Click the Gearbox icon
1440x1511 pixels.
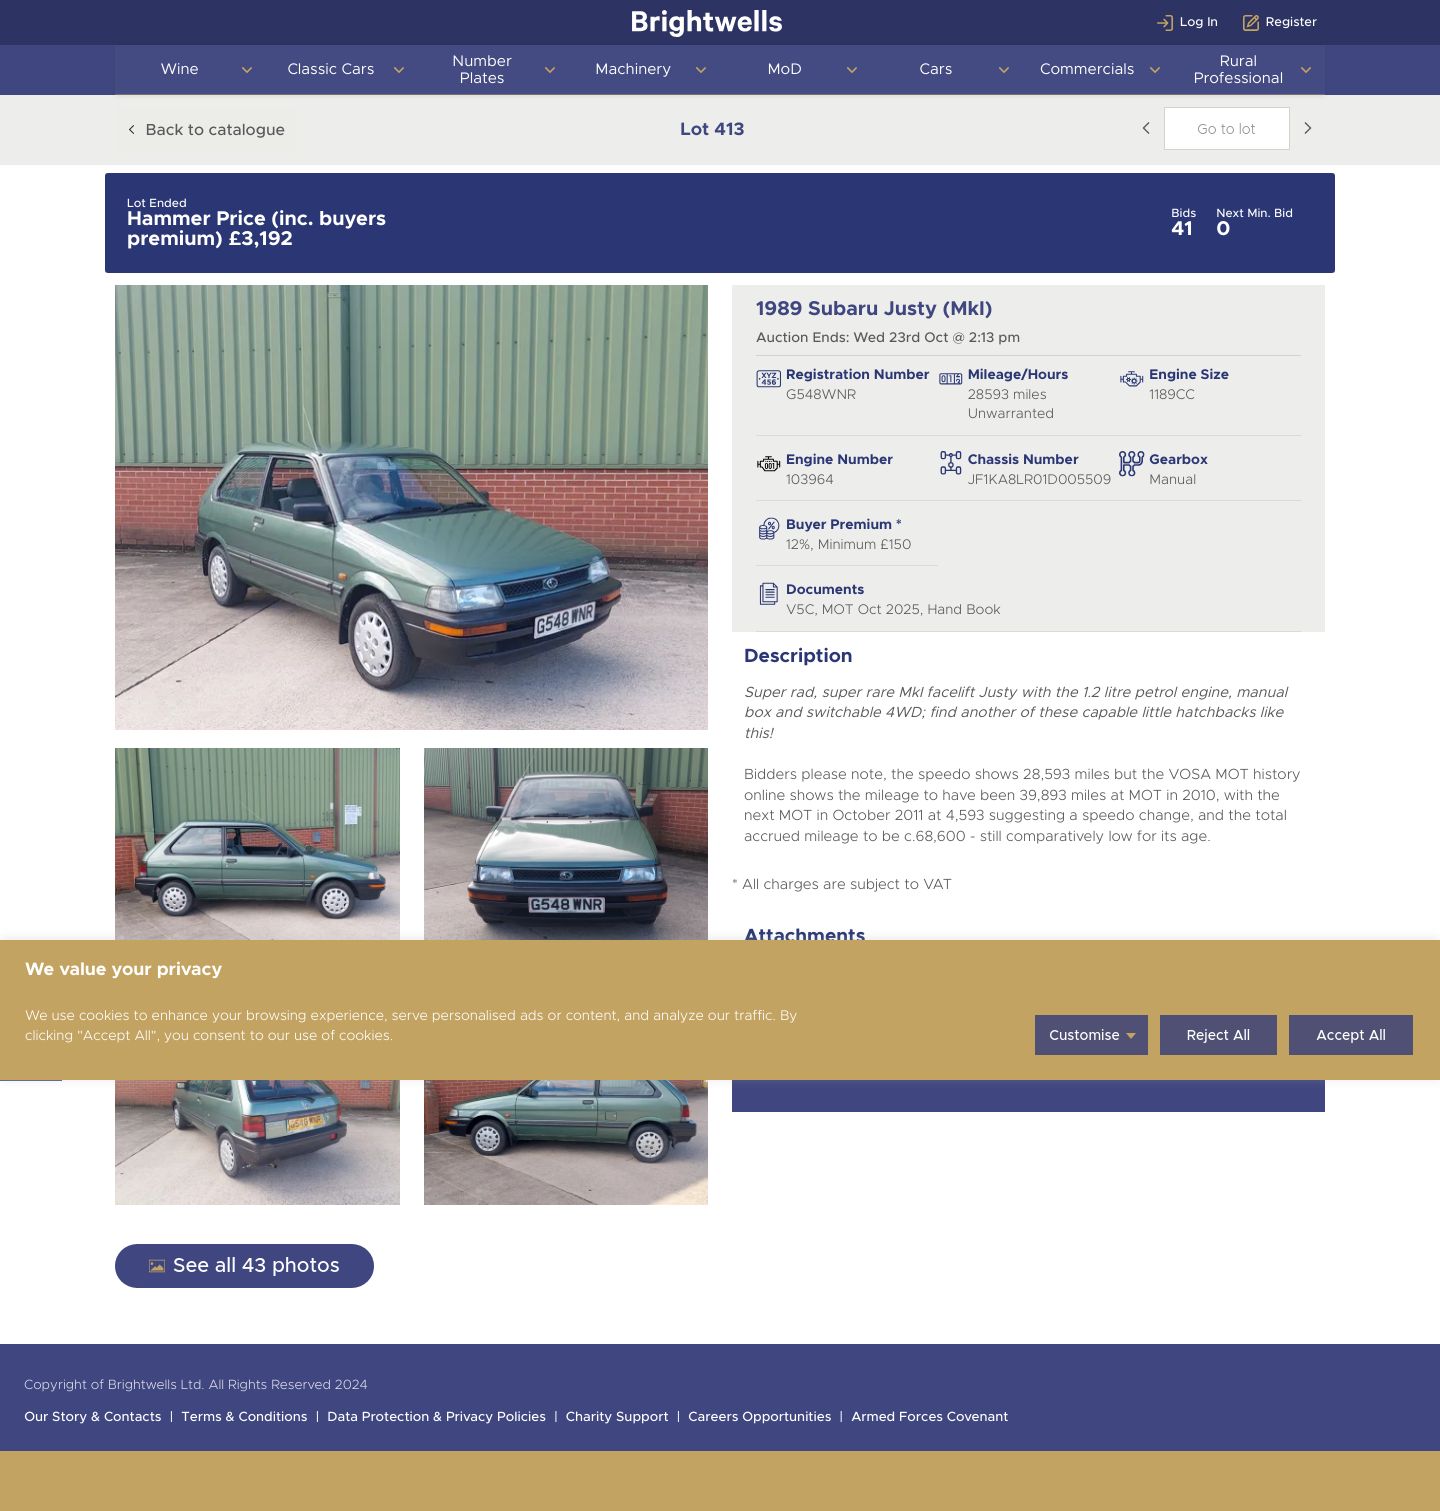[x=1131, y=463]
